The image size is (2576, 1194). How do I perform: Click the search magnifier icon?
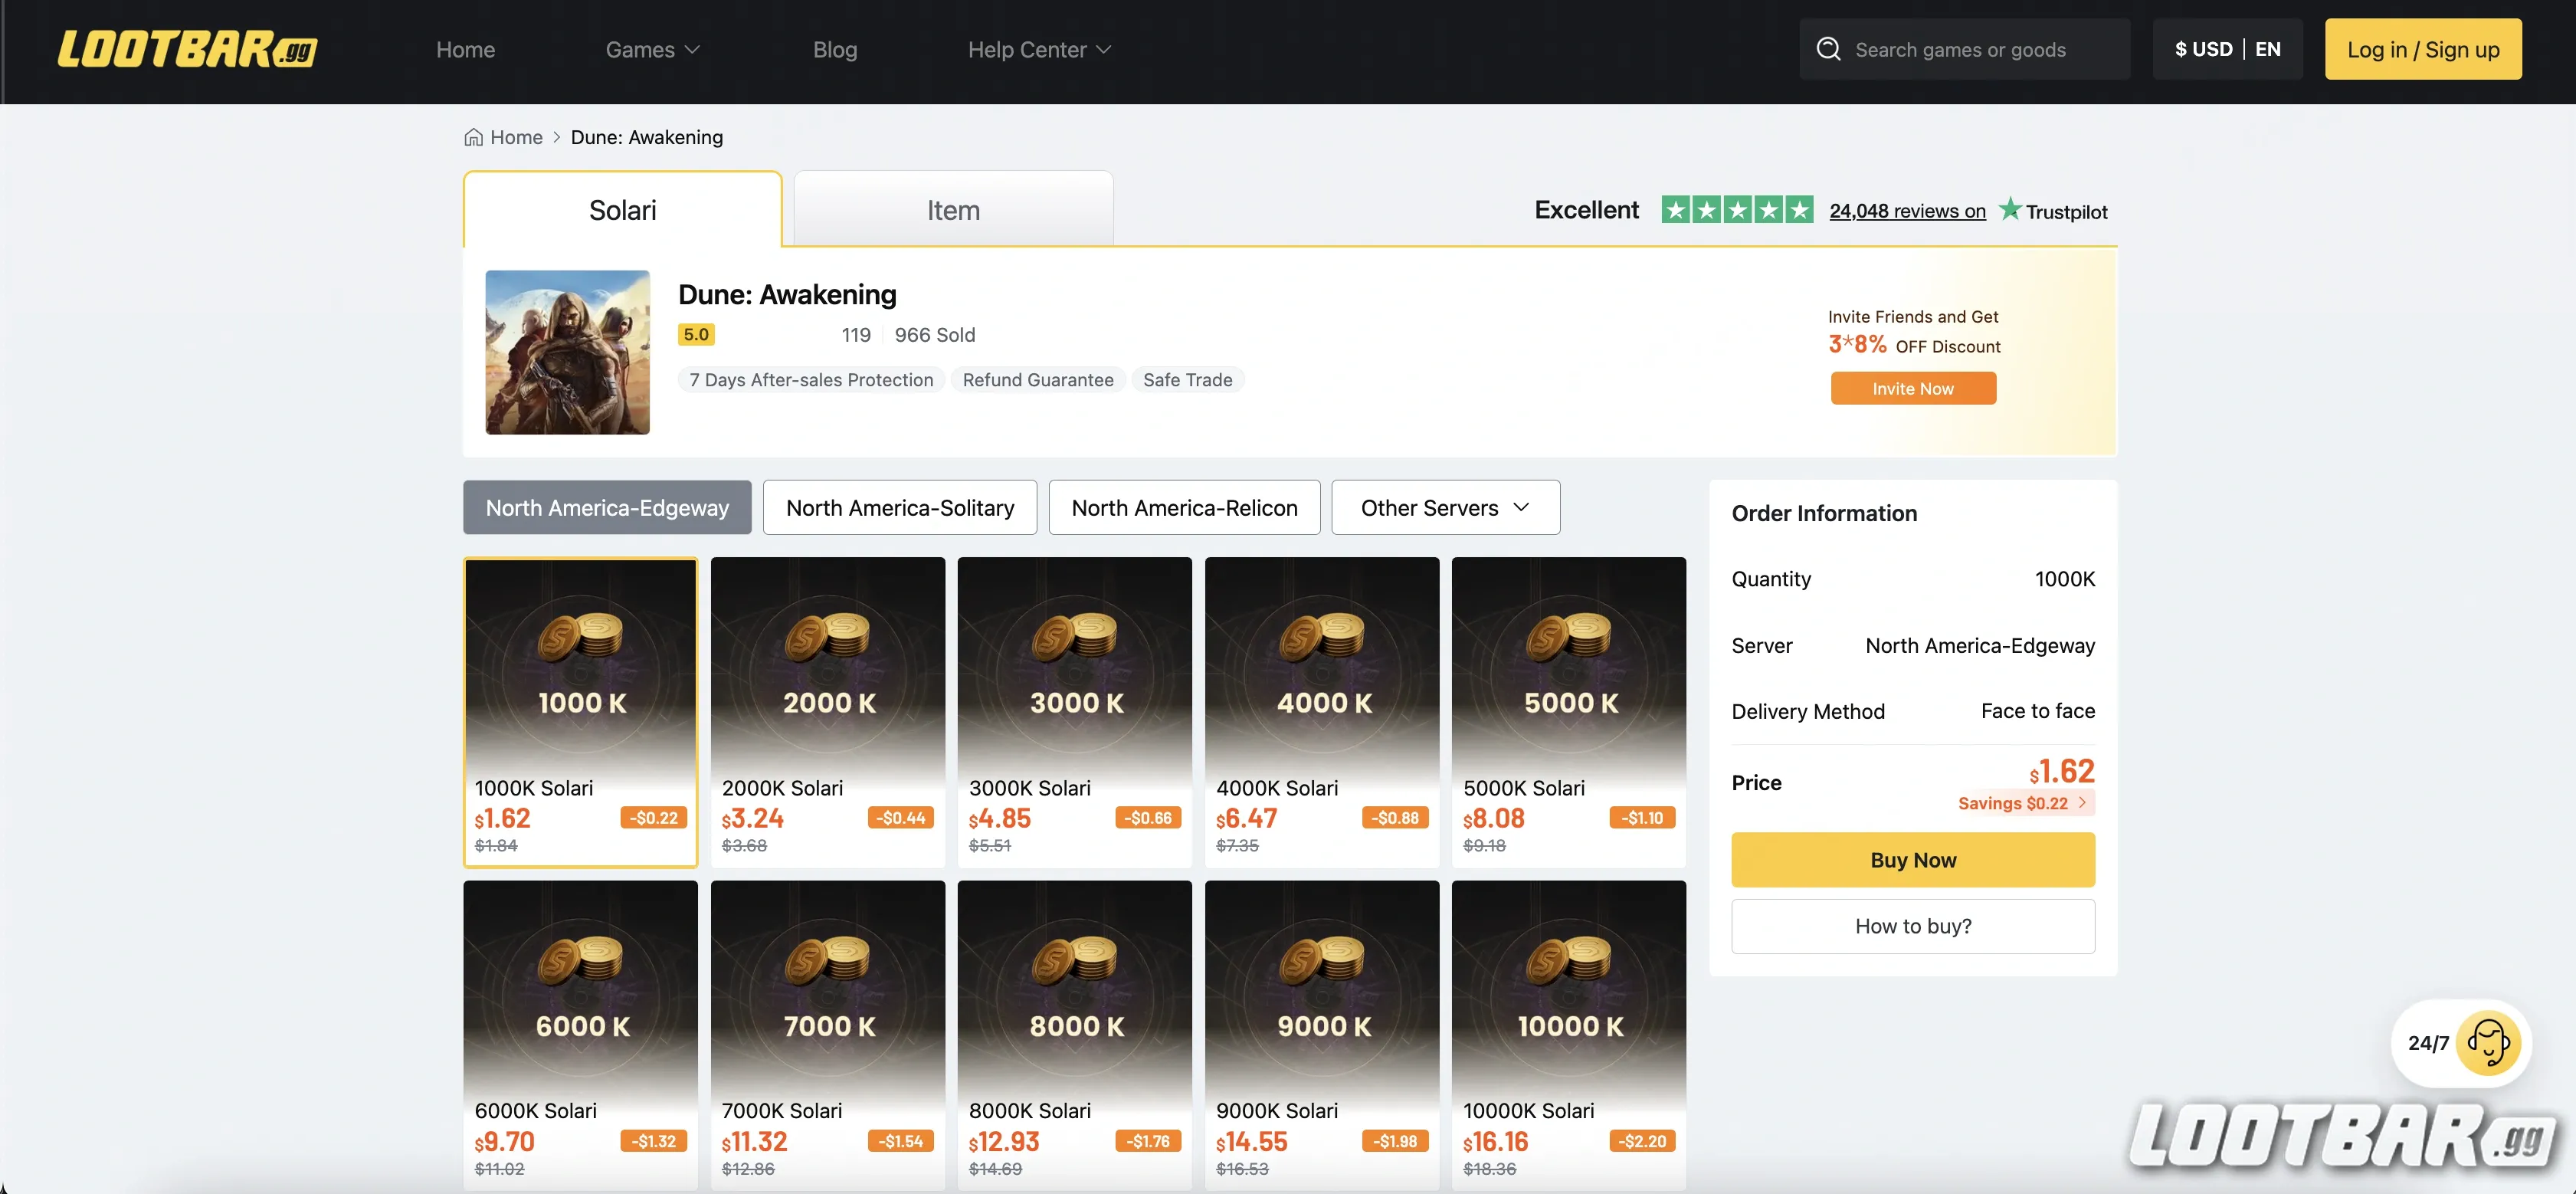tap(1828, 48)
